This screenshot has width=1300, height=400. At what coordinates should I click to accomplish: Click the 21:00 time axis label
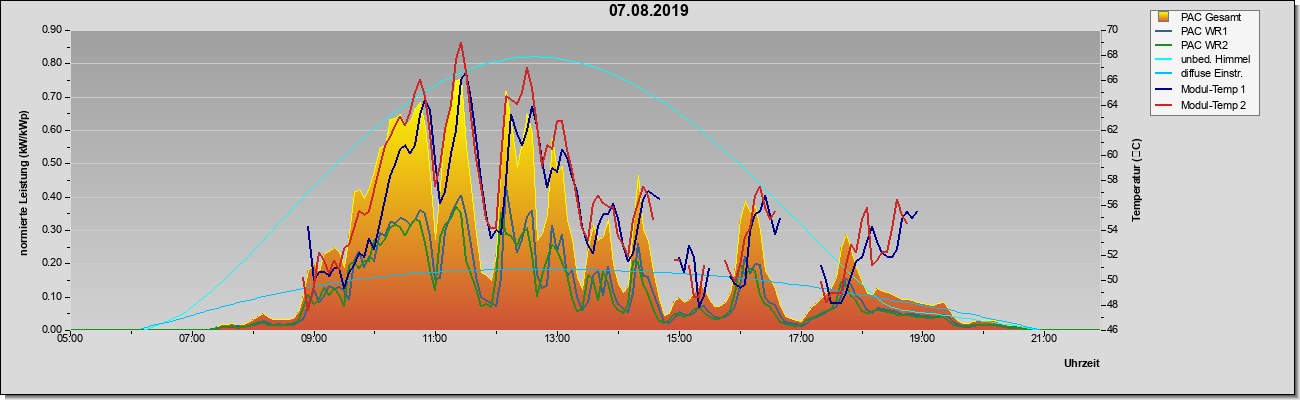tap(1043, 338)
